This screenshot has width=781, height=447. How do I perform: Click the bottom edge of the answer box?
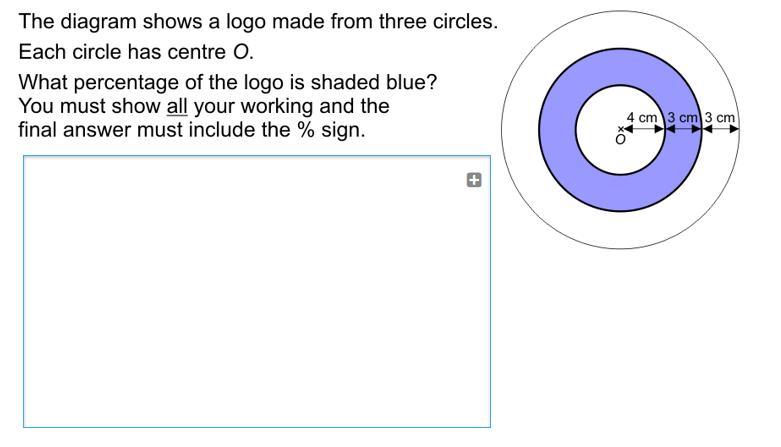coord(257,427)
